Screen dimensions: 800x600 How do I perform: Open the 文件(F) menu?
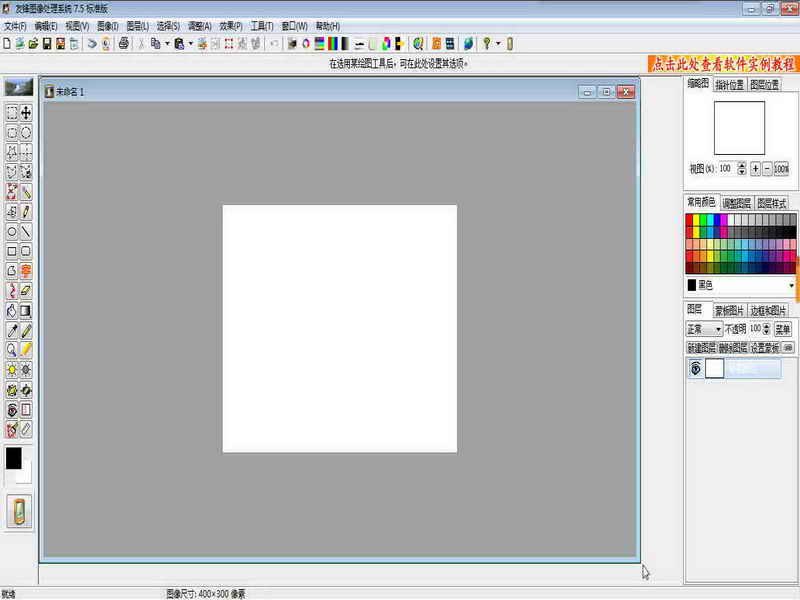[x=15, y=26]
